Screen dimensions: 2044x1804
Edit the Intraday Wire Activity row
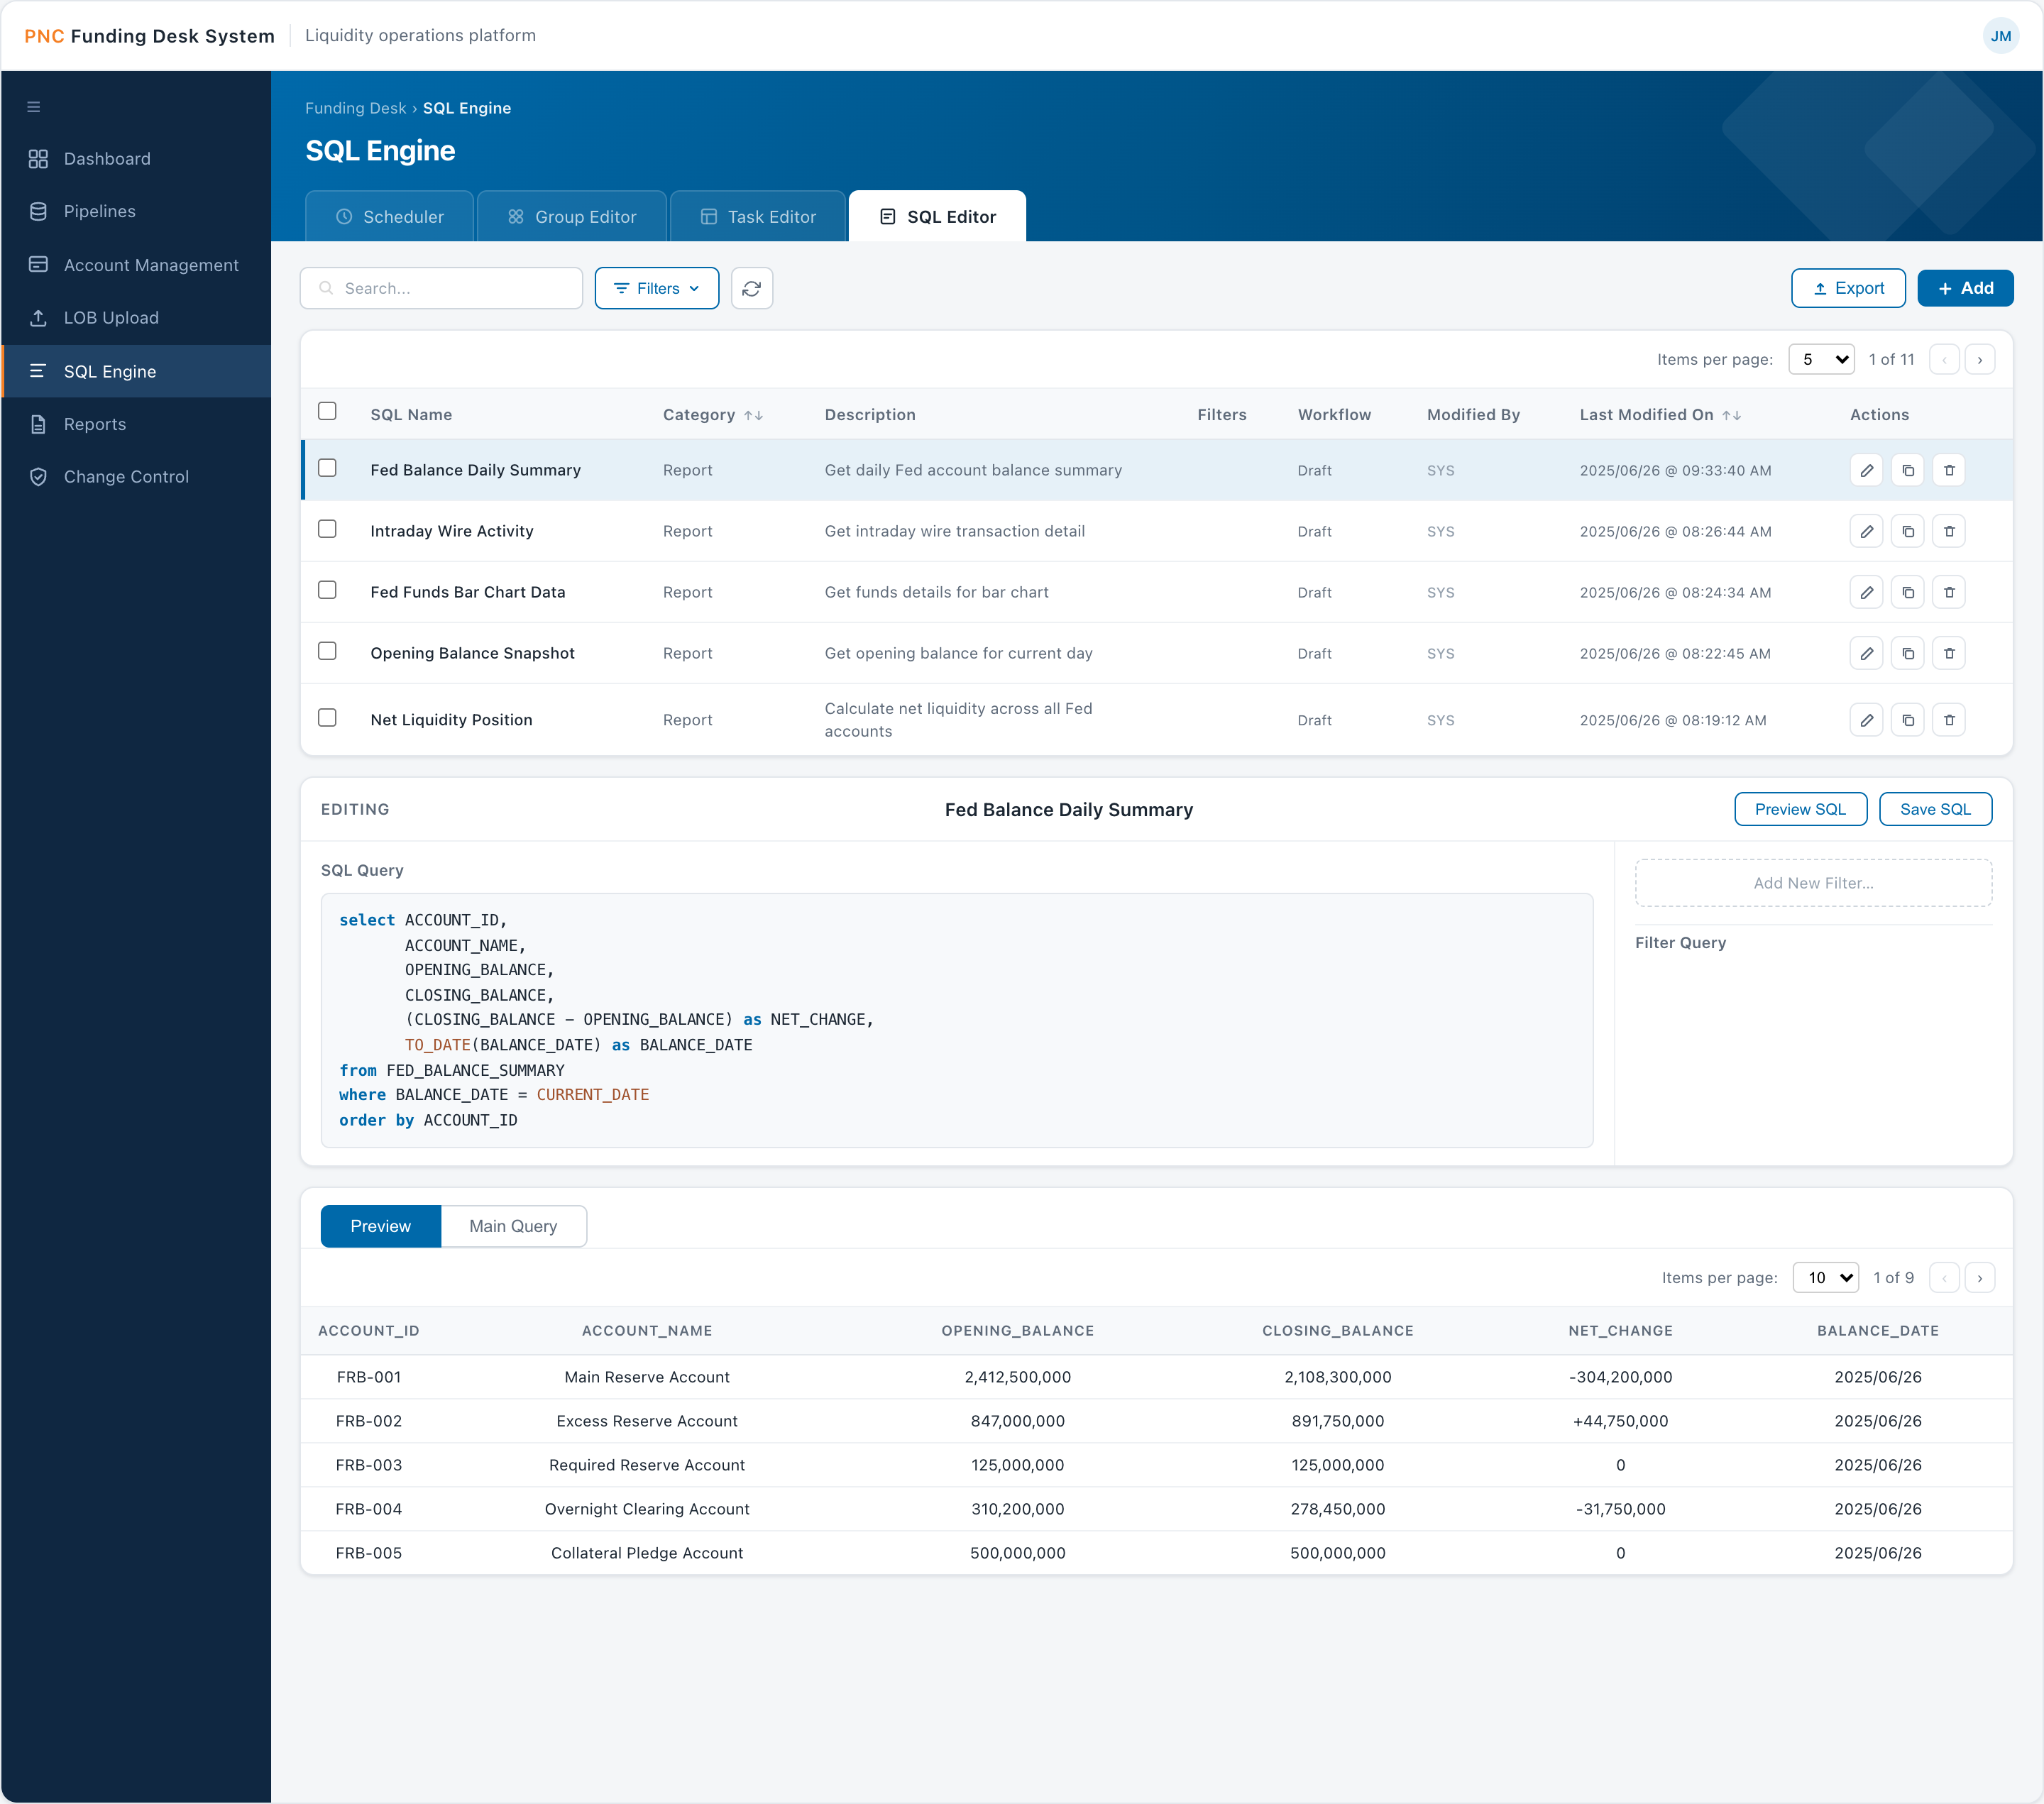click(1866, 531)
